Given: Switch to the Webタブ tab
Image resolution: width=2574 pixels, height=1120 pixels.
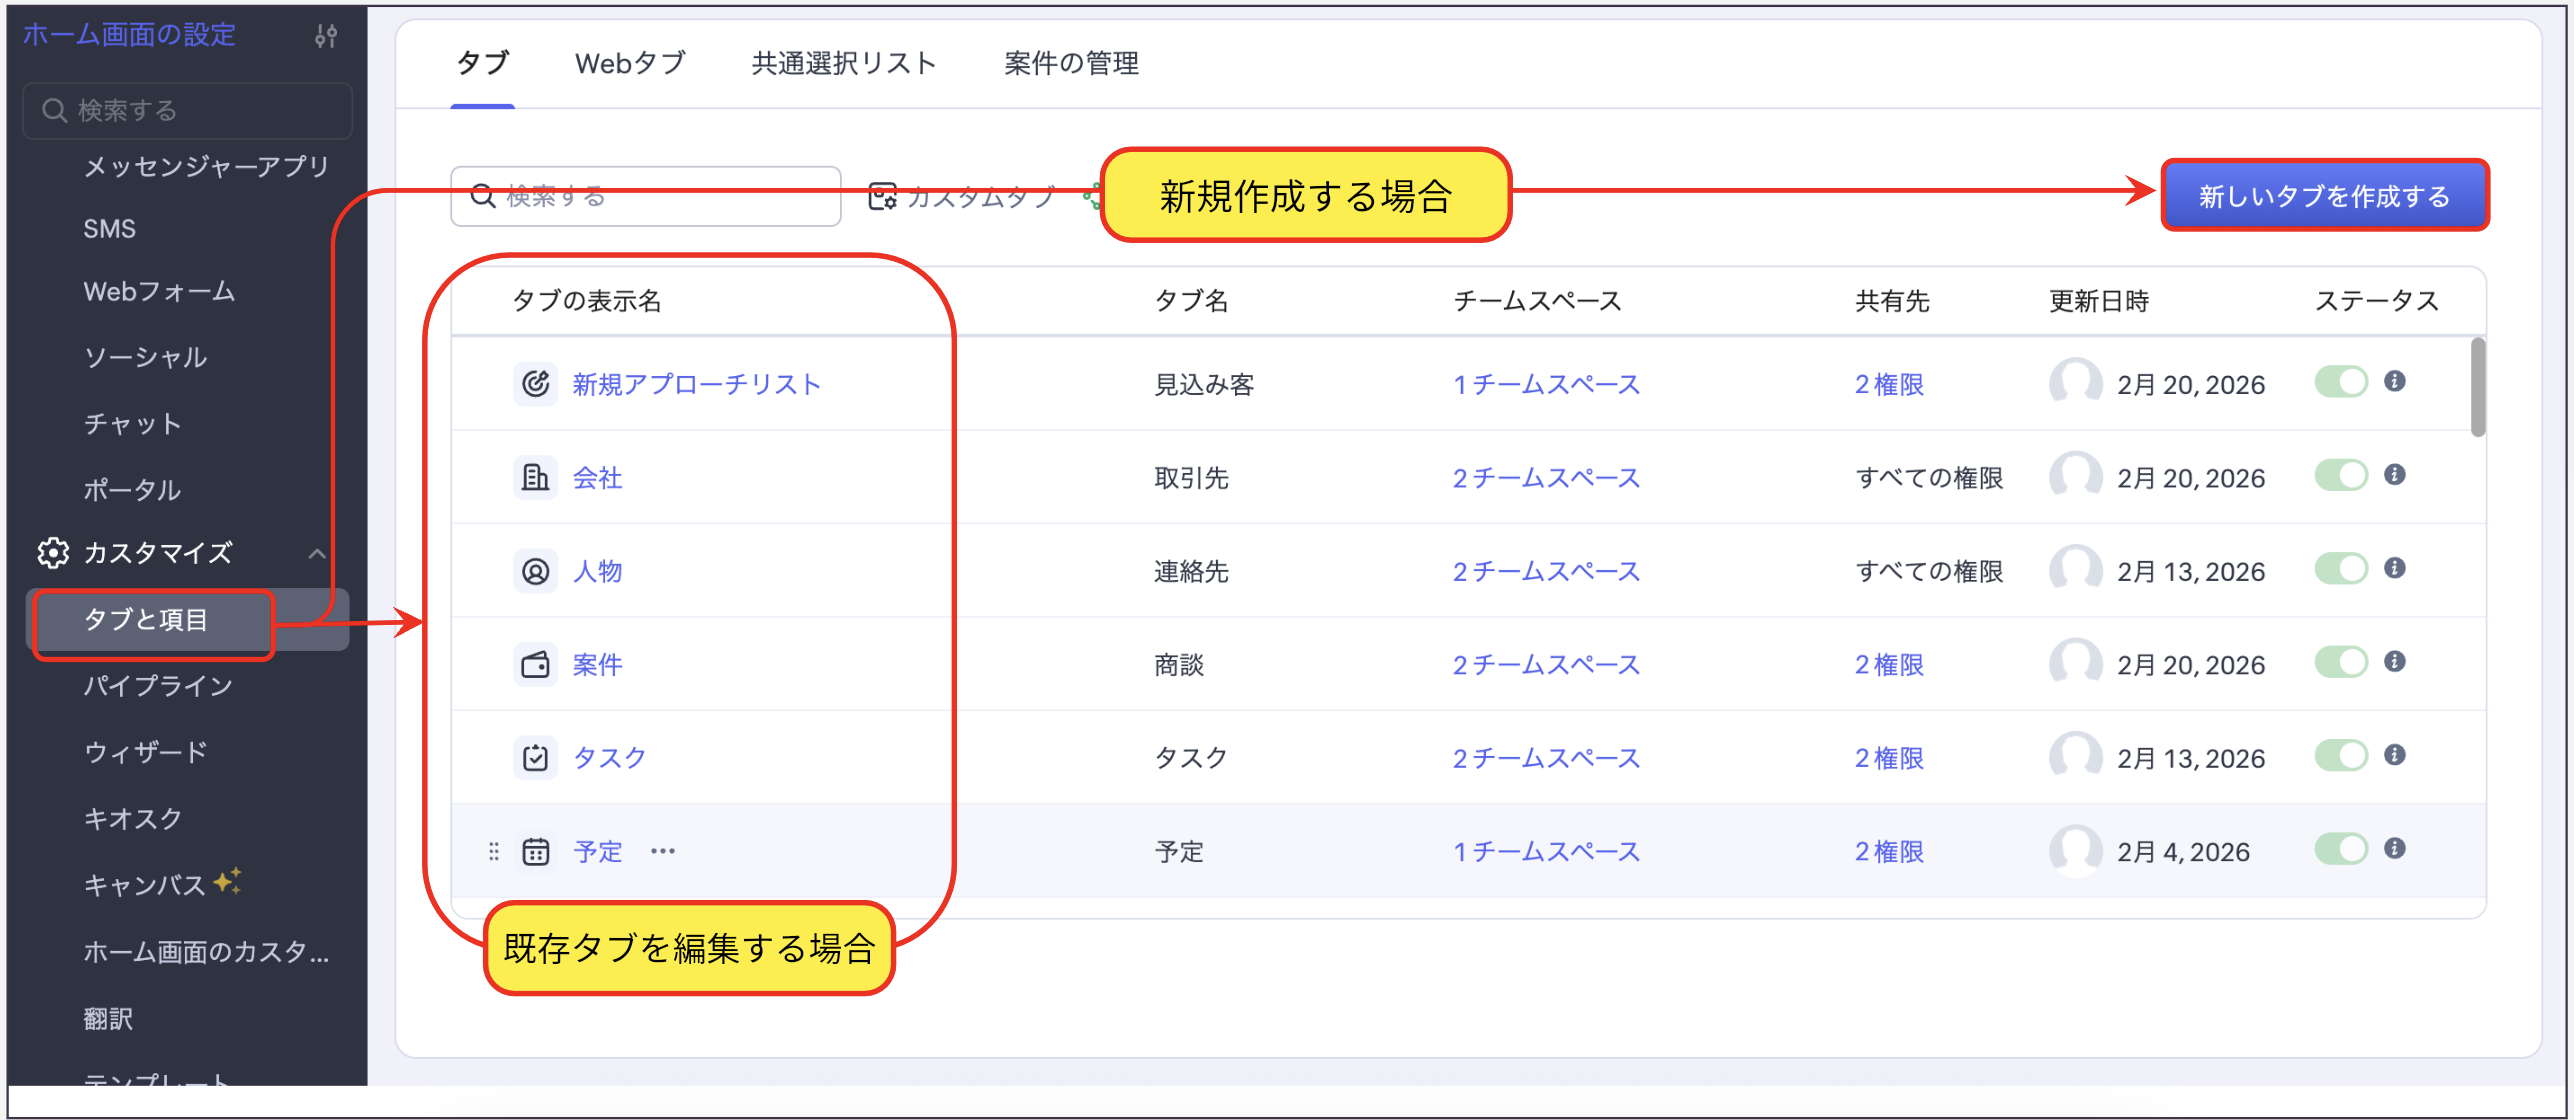Looking at the screenshot, I should (x=630, y=64).
